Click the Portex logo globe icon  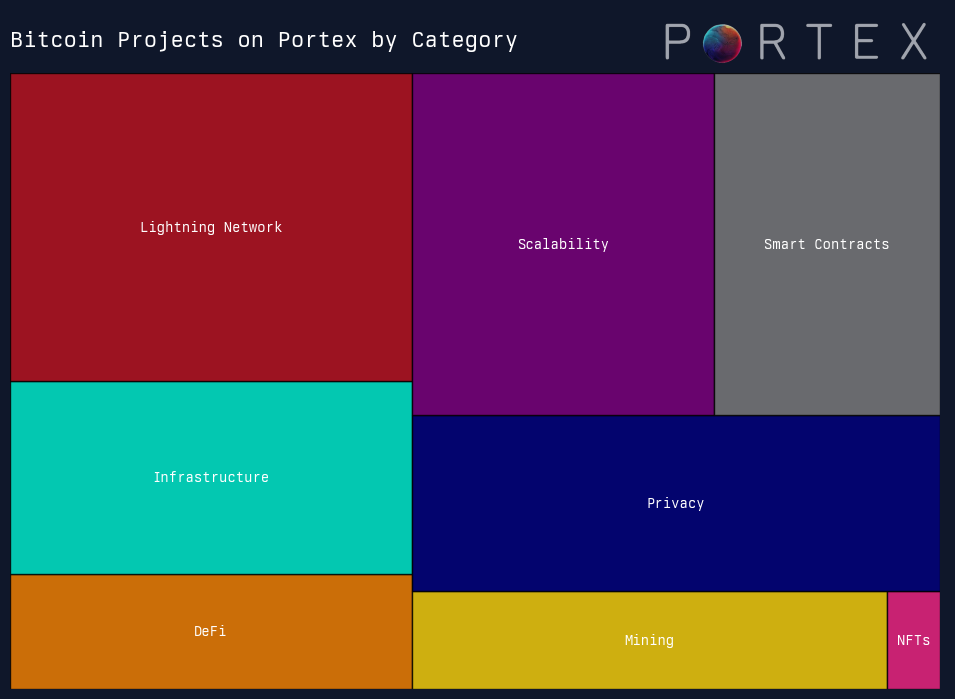point(722,43)
